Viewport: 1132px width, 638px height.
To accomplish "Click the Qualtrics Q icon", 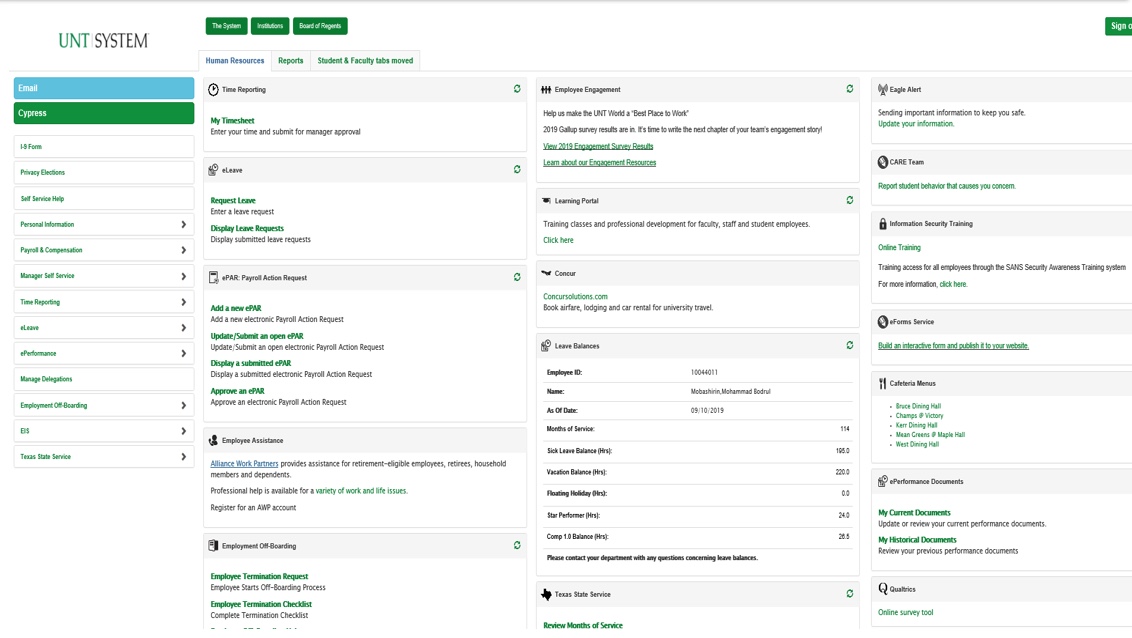I will pyautogui.click(x=882, y=589).
